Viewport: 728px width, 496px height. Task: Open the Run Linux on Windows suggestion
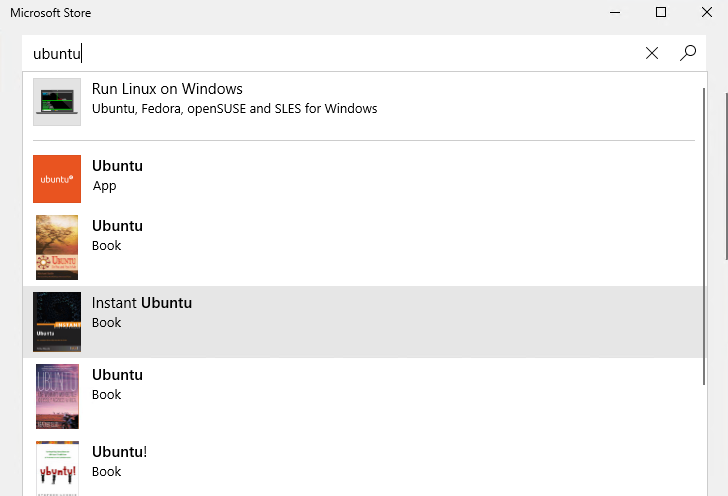(363, 102)
